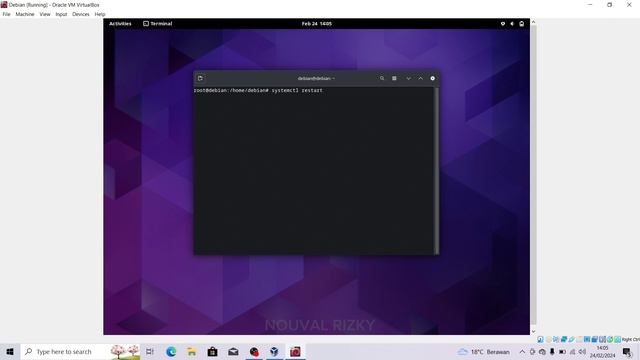
Task: Open the VirtualBox Input menu
Action: tap(61, 14)
